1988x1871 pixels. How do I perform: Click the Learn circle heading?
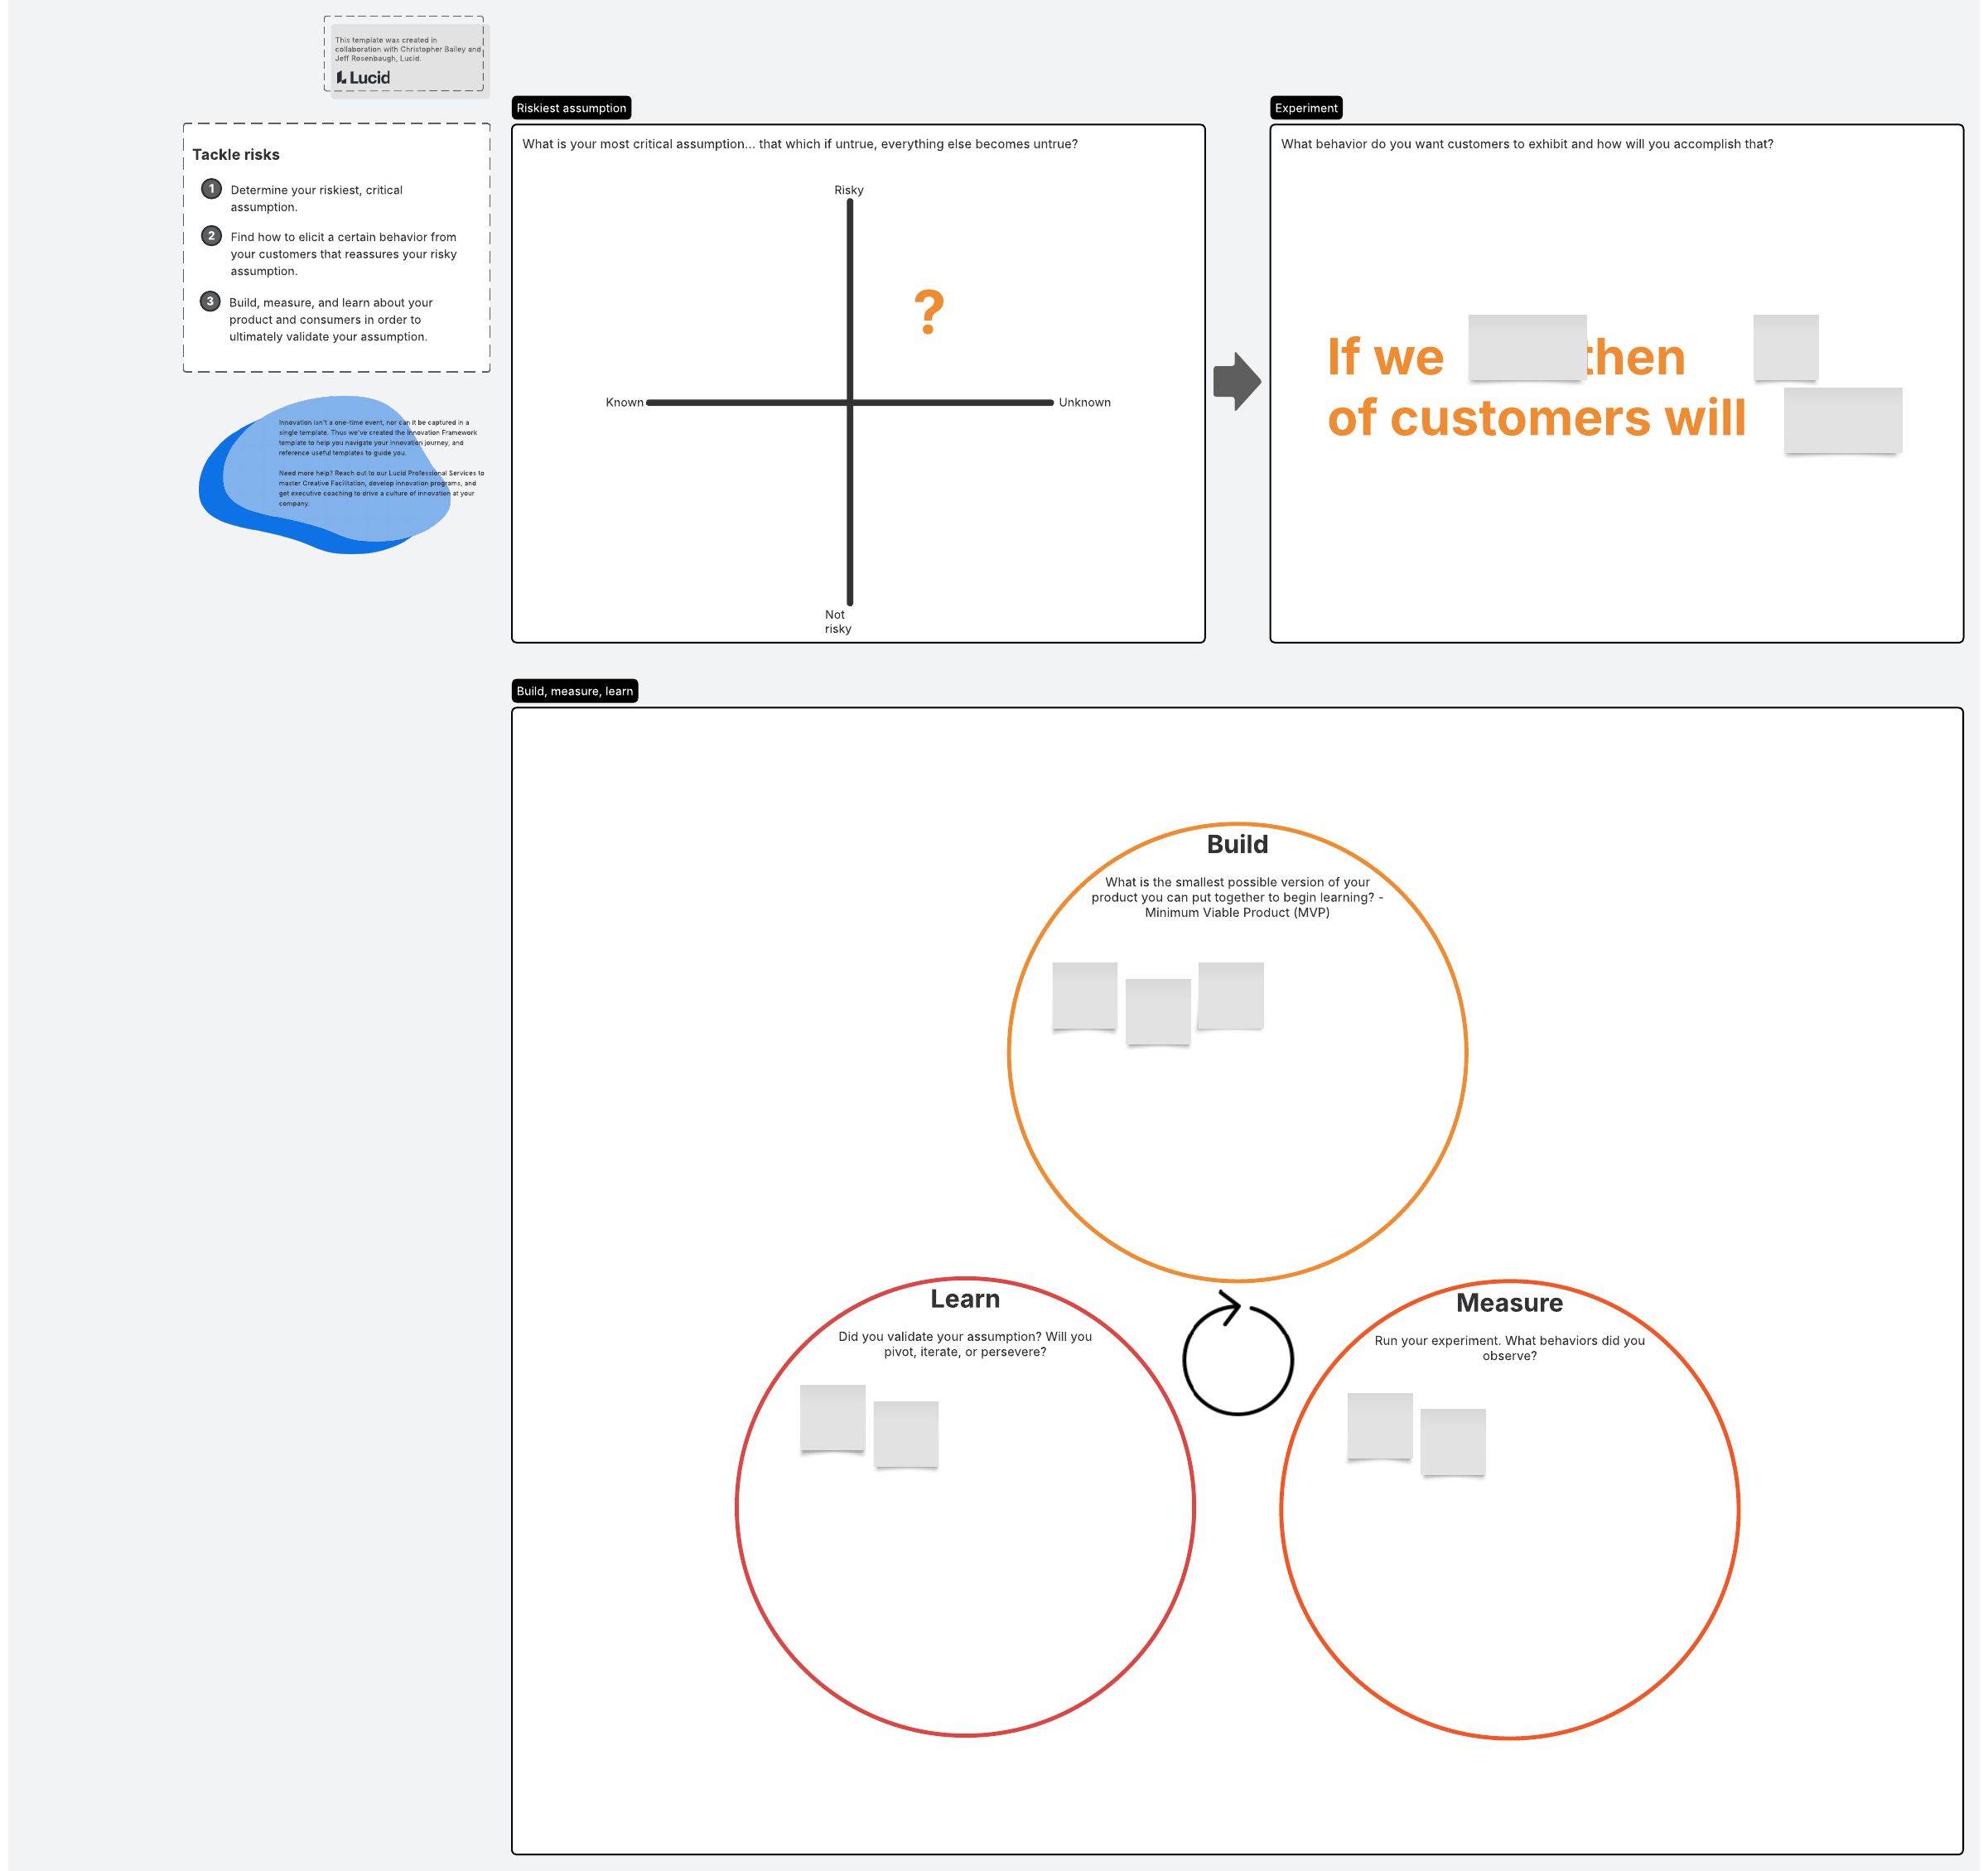(964, 1298)
